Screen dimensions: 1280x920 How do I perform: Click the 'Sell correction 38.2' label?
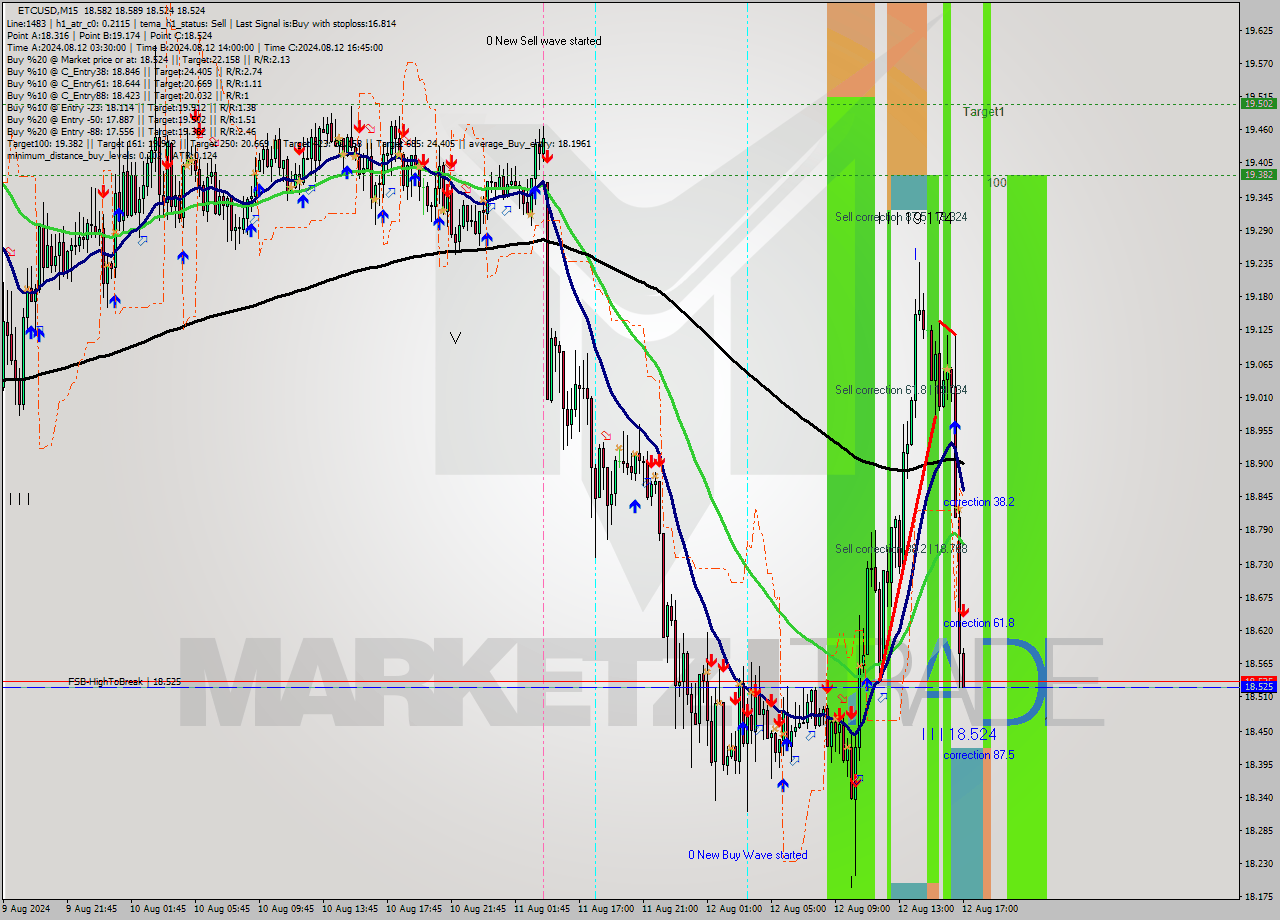(901, 549)
